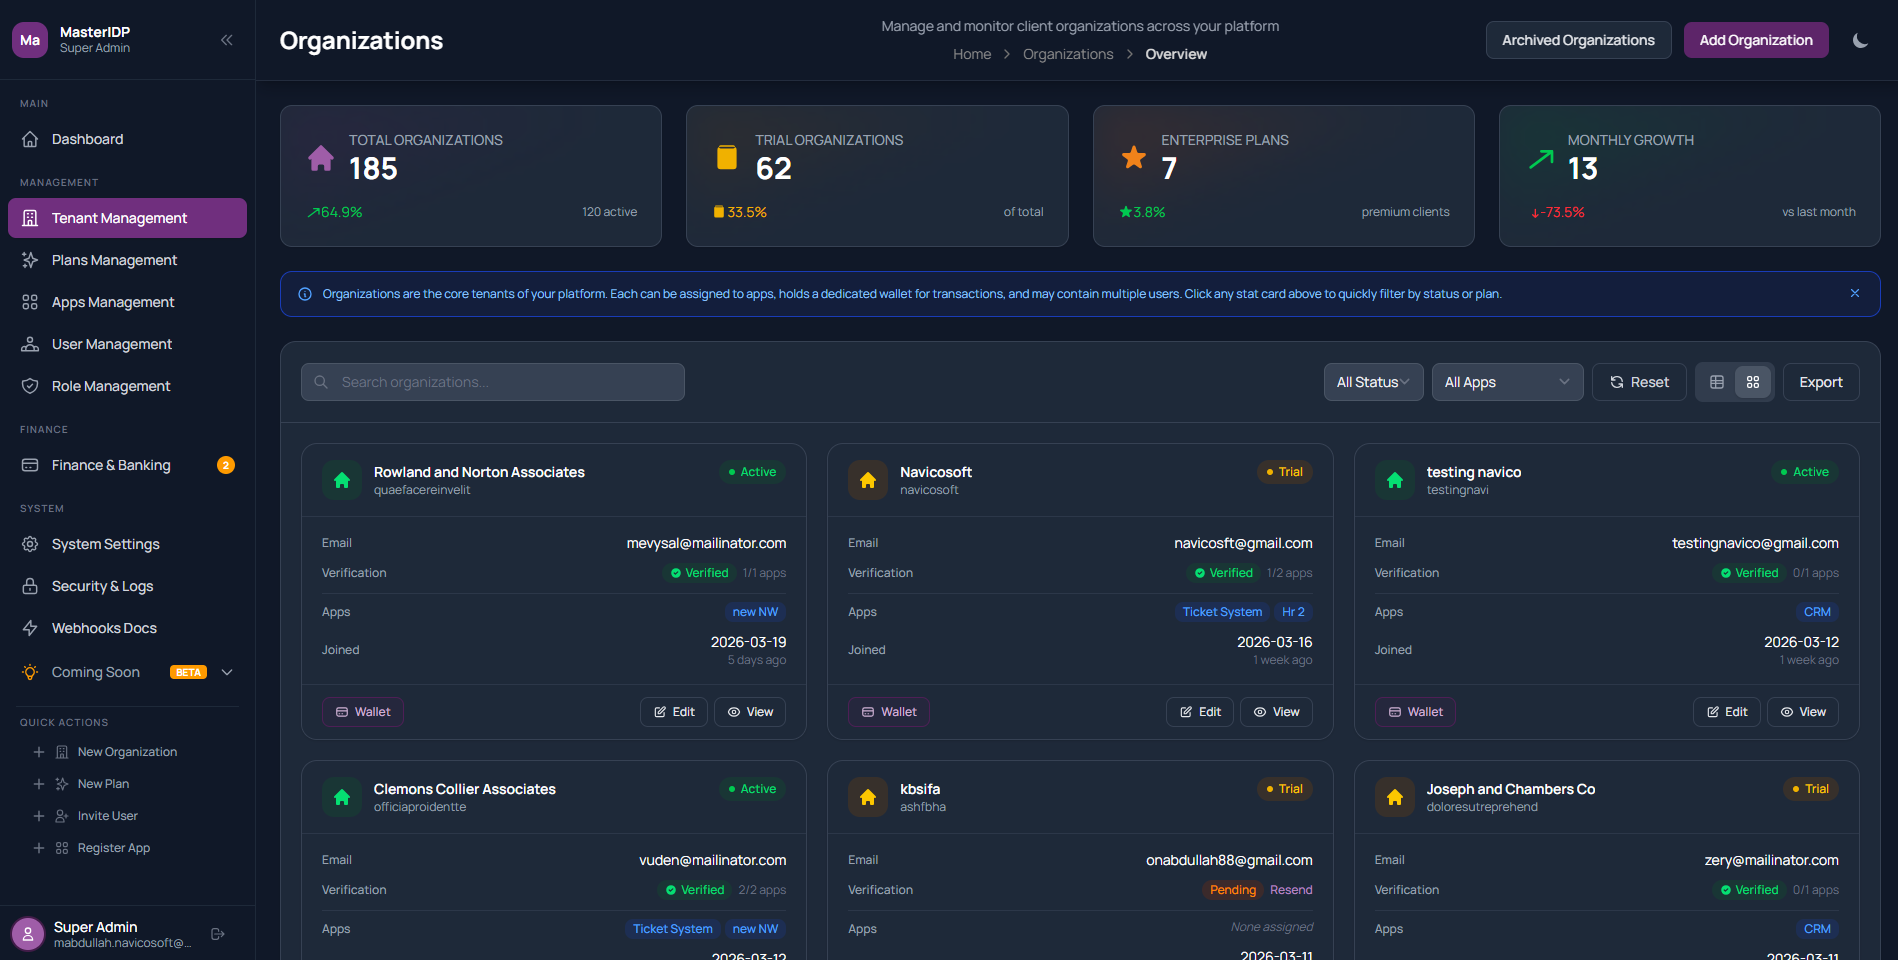This screenshot has width=1898, height=960.
Task: Open the All Apps dropdown
Action: click(x=1507, y=382)
